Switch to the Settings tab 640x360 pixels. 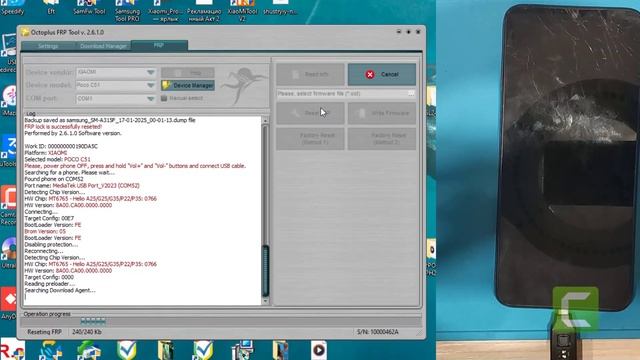click(48, 46)
